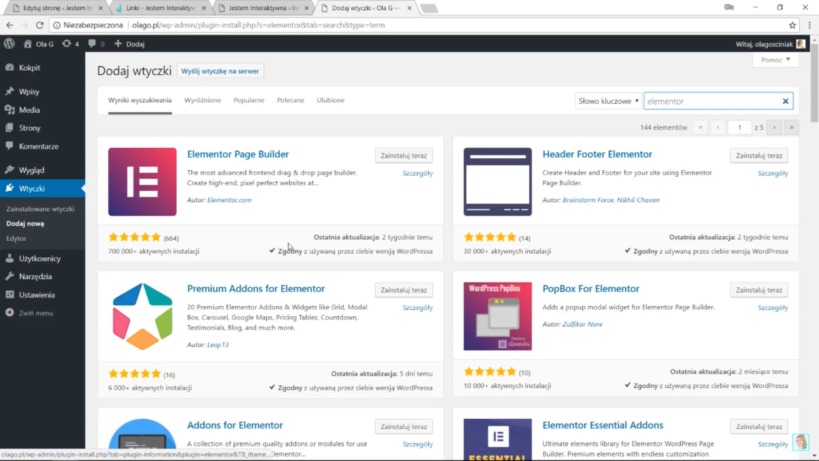Open comments bubble icon in admin bar
The image size is (819, 461).
(92, 44)
